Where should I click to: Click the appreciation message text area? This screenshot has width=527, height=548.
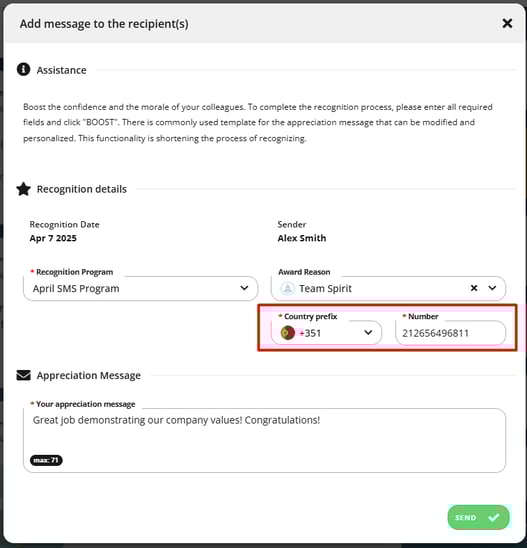[264, 440]
